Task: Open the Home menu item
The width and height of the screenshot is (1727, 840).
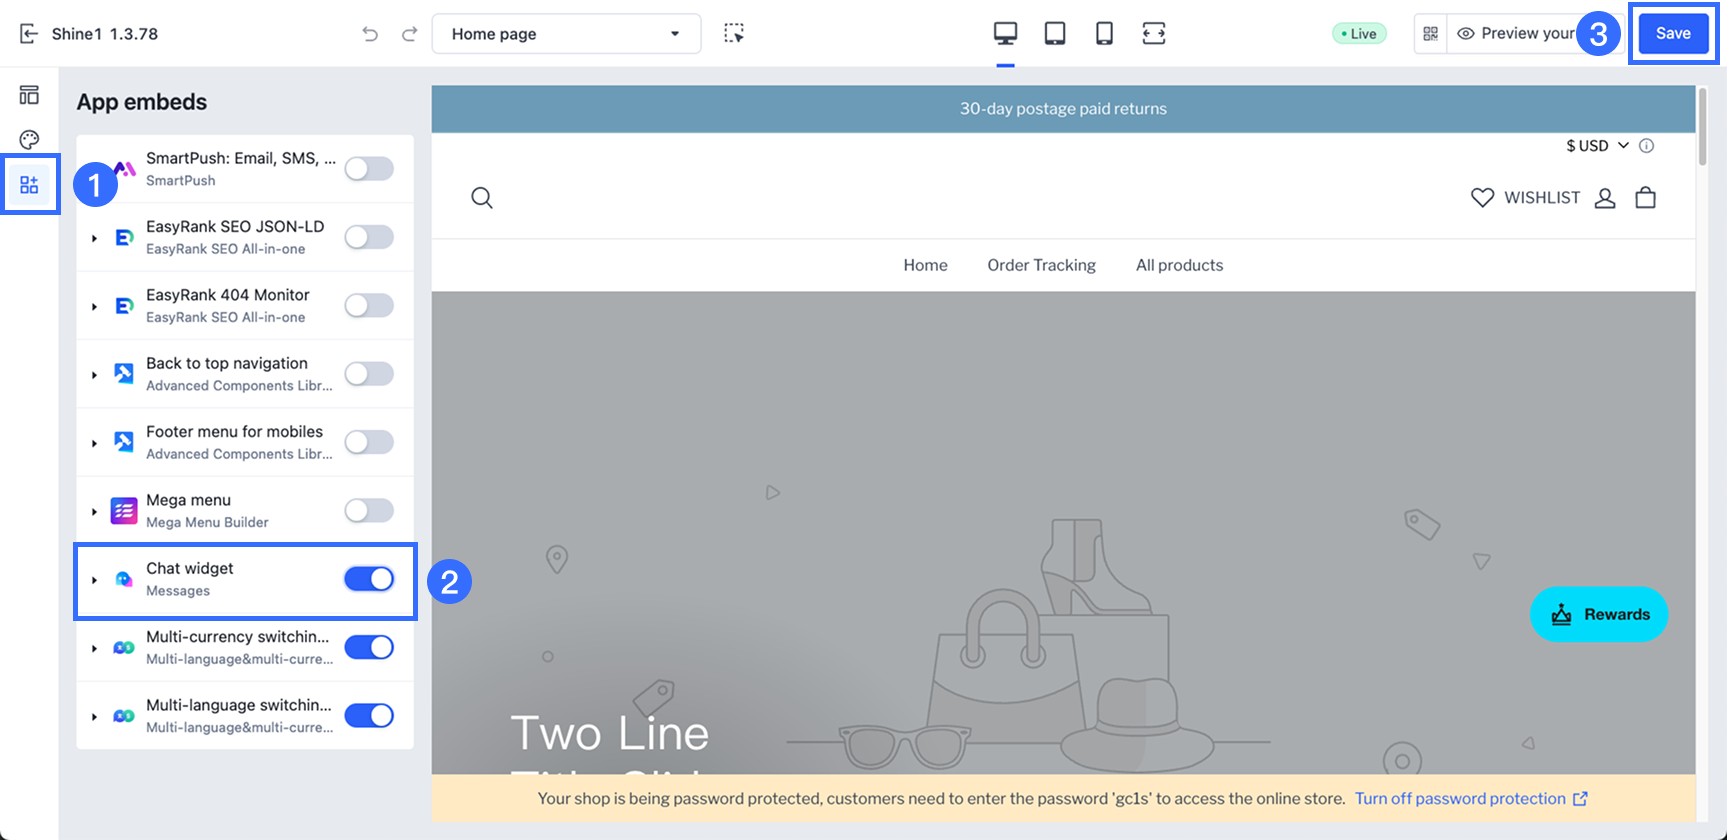Action: [925, 265]
